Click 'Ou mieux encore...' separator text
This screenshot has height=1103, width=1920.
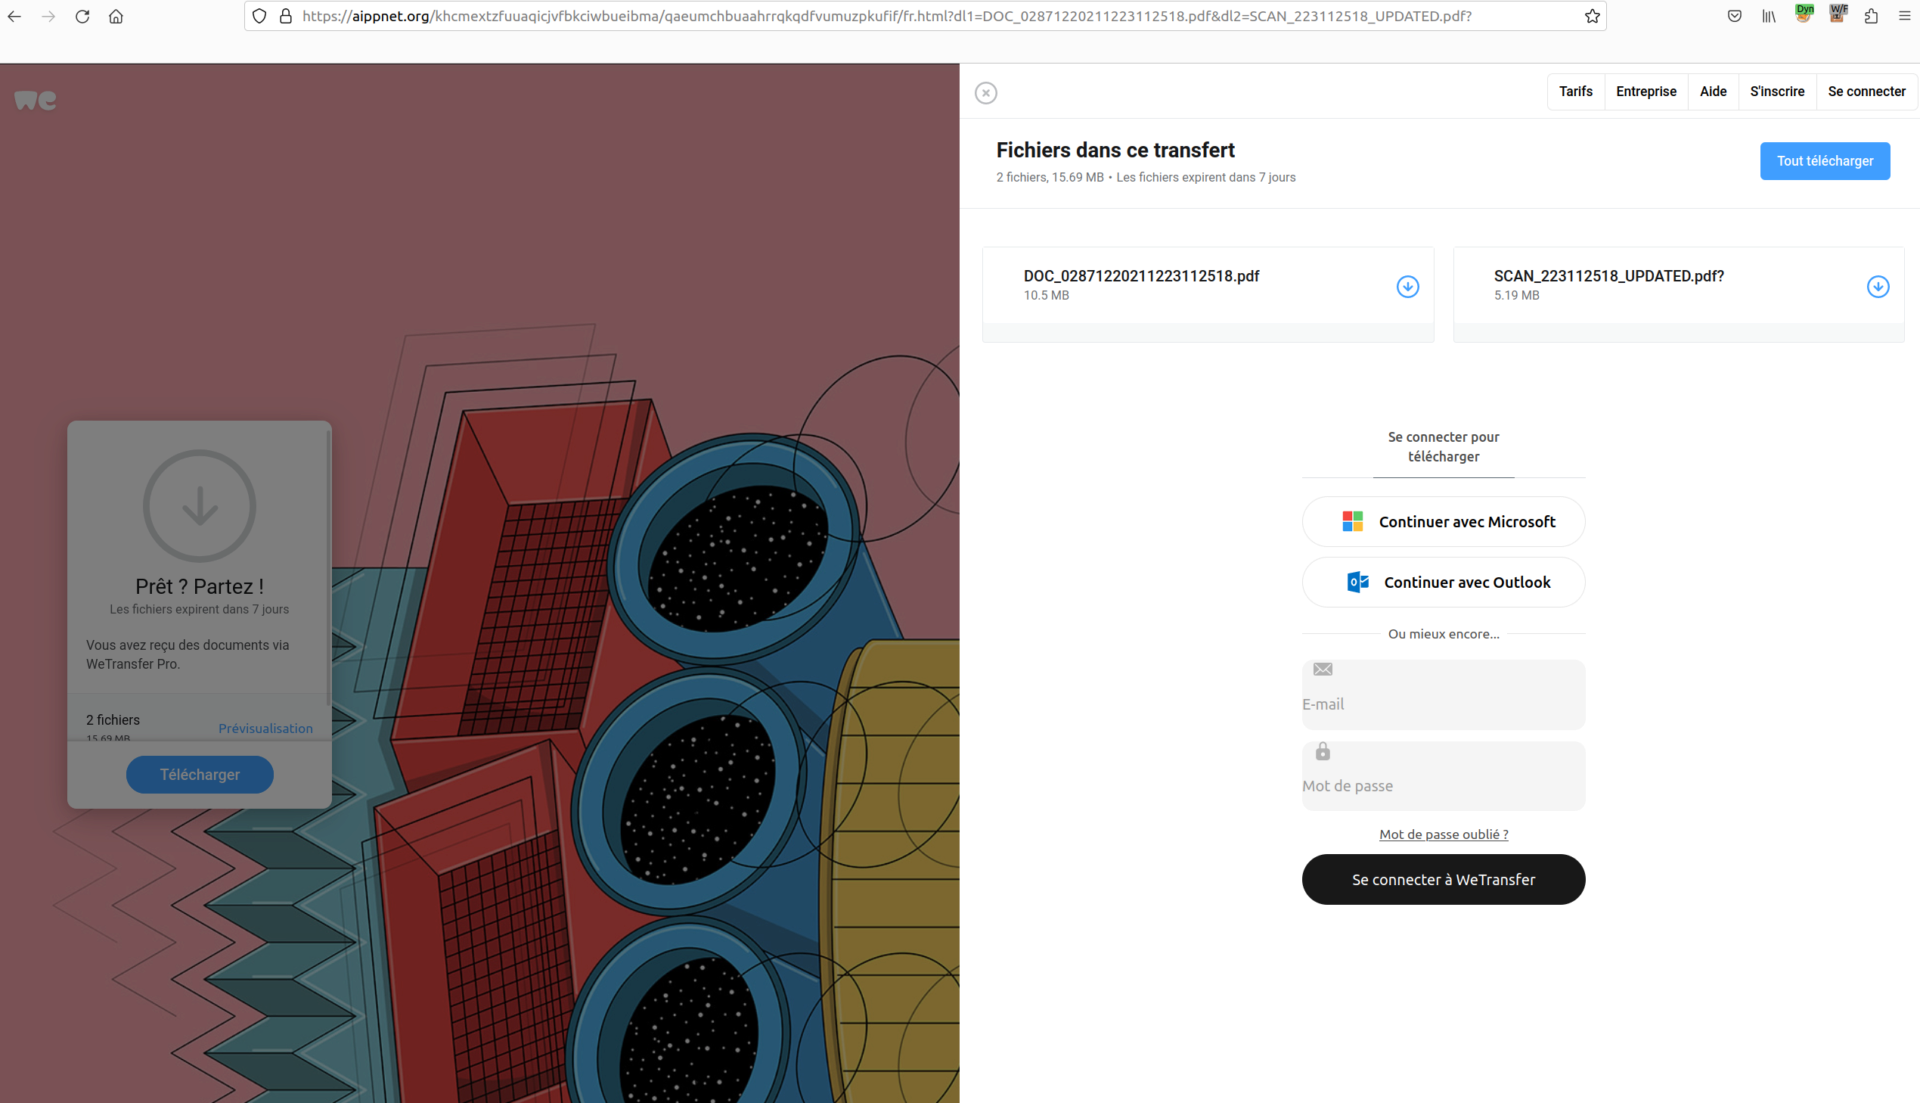[1443, 634]
